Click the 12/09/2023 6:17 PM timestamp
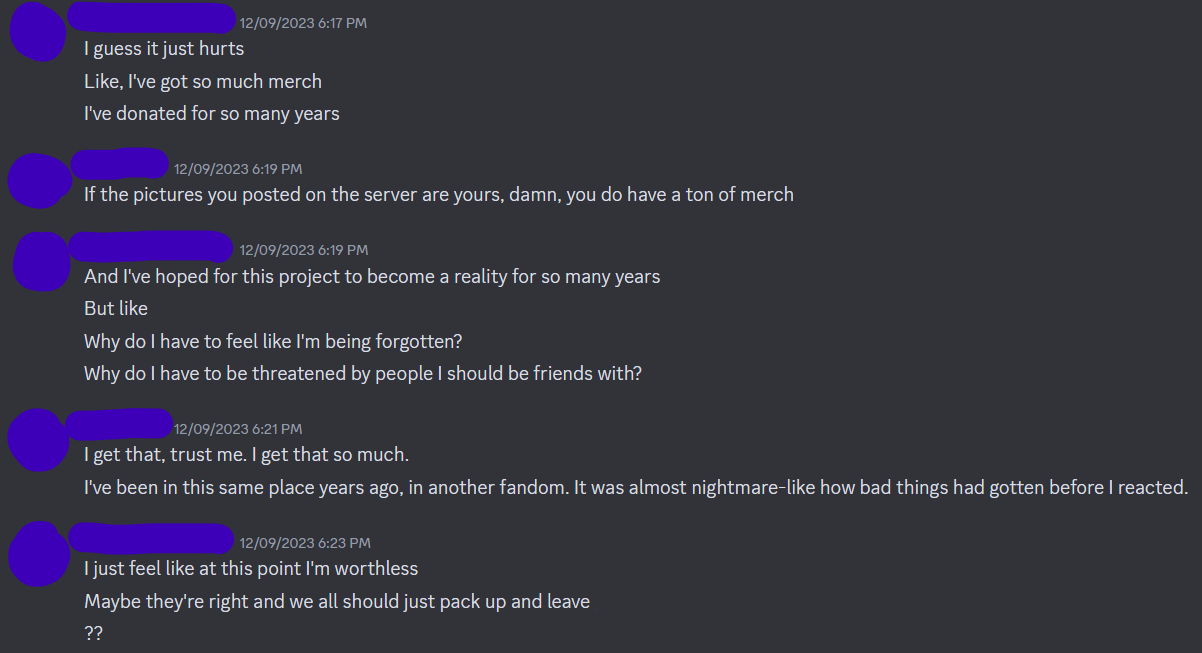This screenshot has width=1202, height=653. click(303, 23)
